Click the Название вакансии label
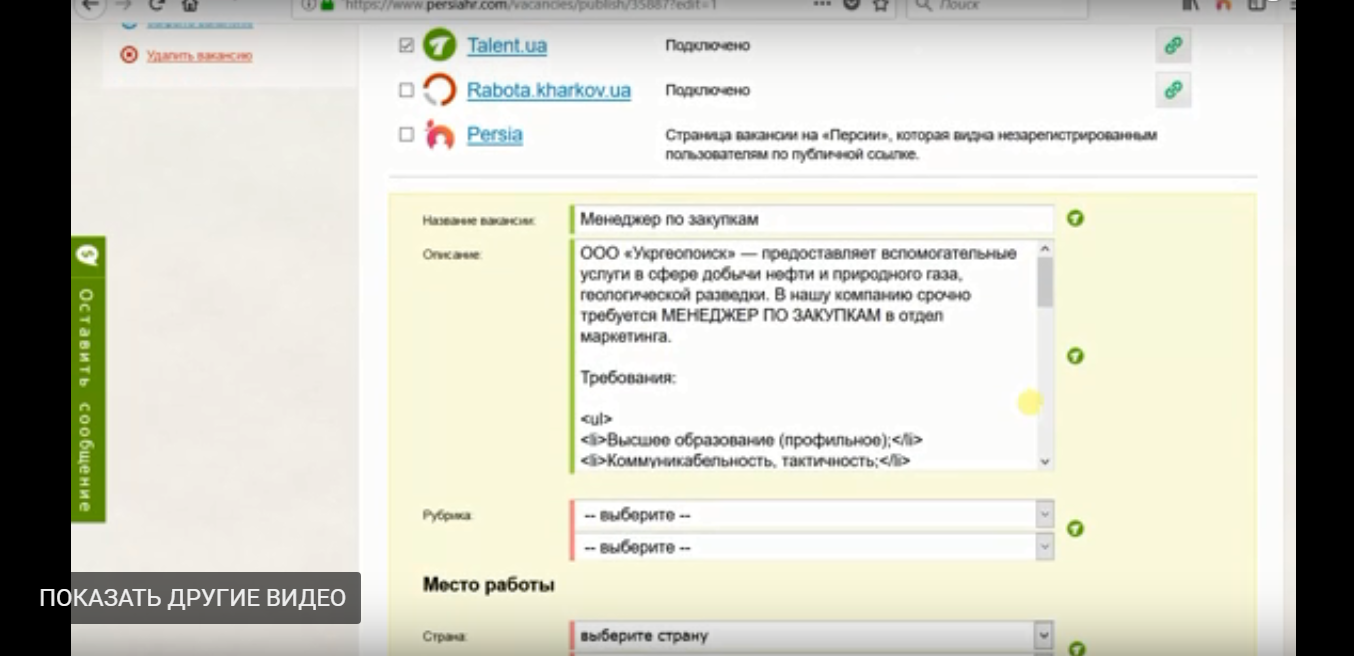This screenshot has height=656, width=1354. pyautogui.click(x=479, y=220)
